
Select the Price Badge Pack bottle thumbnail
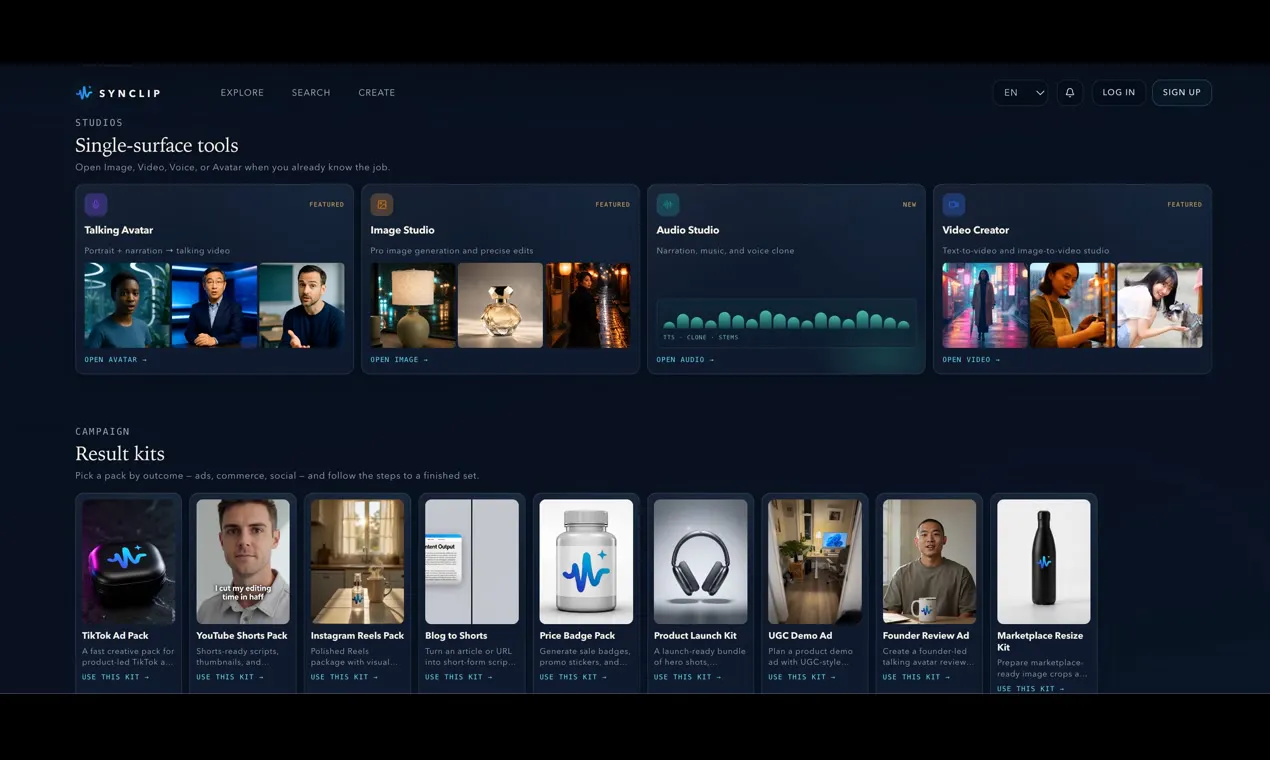(586, 562)
